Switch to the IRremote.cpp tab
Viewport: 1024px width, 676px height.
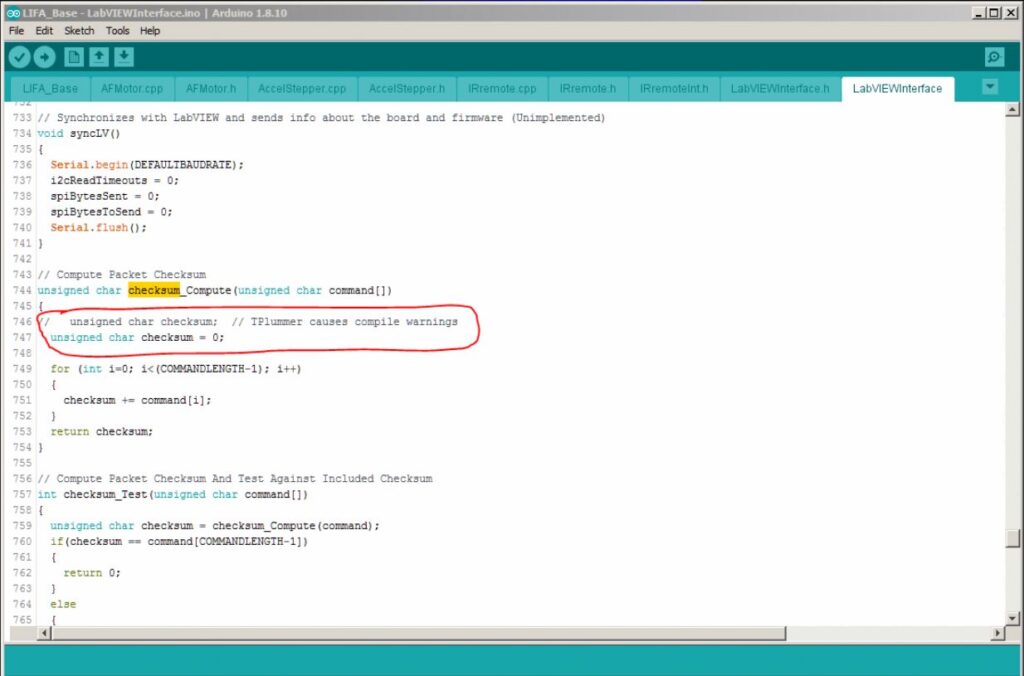click(x=502, y=89)
